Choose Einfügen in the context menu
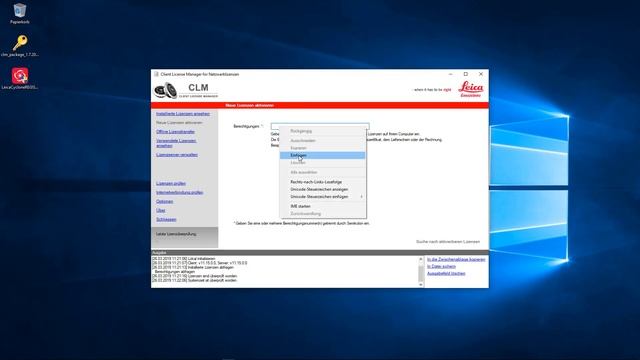The height and width of the screenshot is (360, 640). click(x=322, y=155)
